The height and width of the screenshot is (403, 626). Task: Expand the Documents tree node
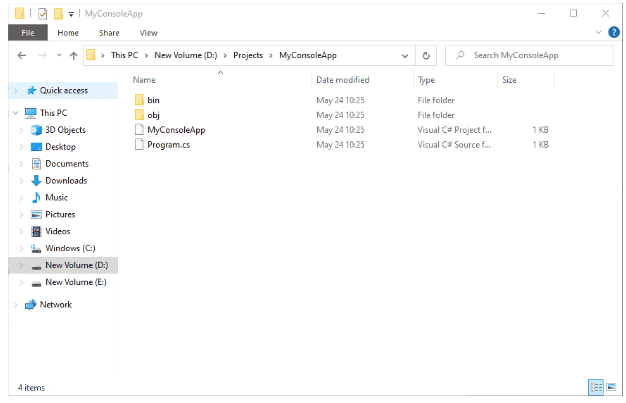click(21, 164)
